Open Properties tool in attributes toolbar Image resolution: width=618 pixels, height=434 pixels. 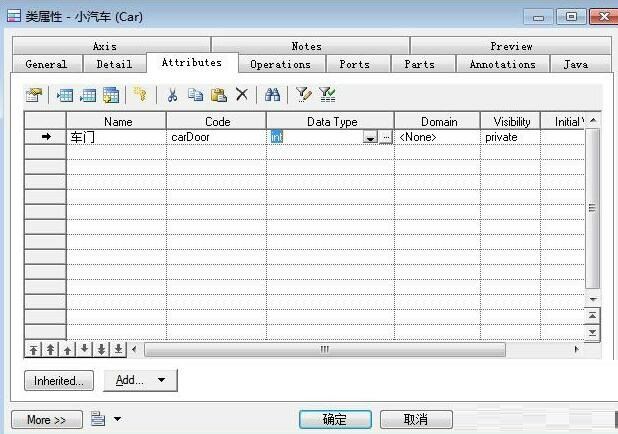tap(34, 95)
